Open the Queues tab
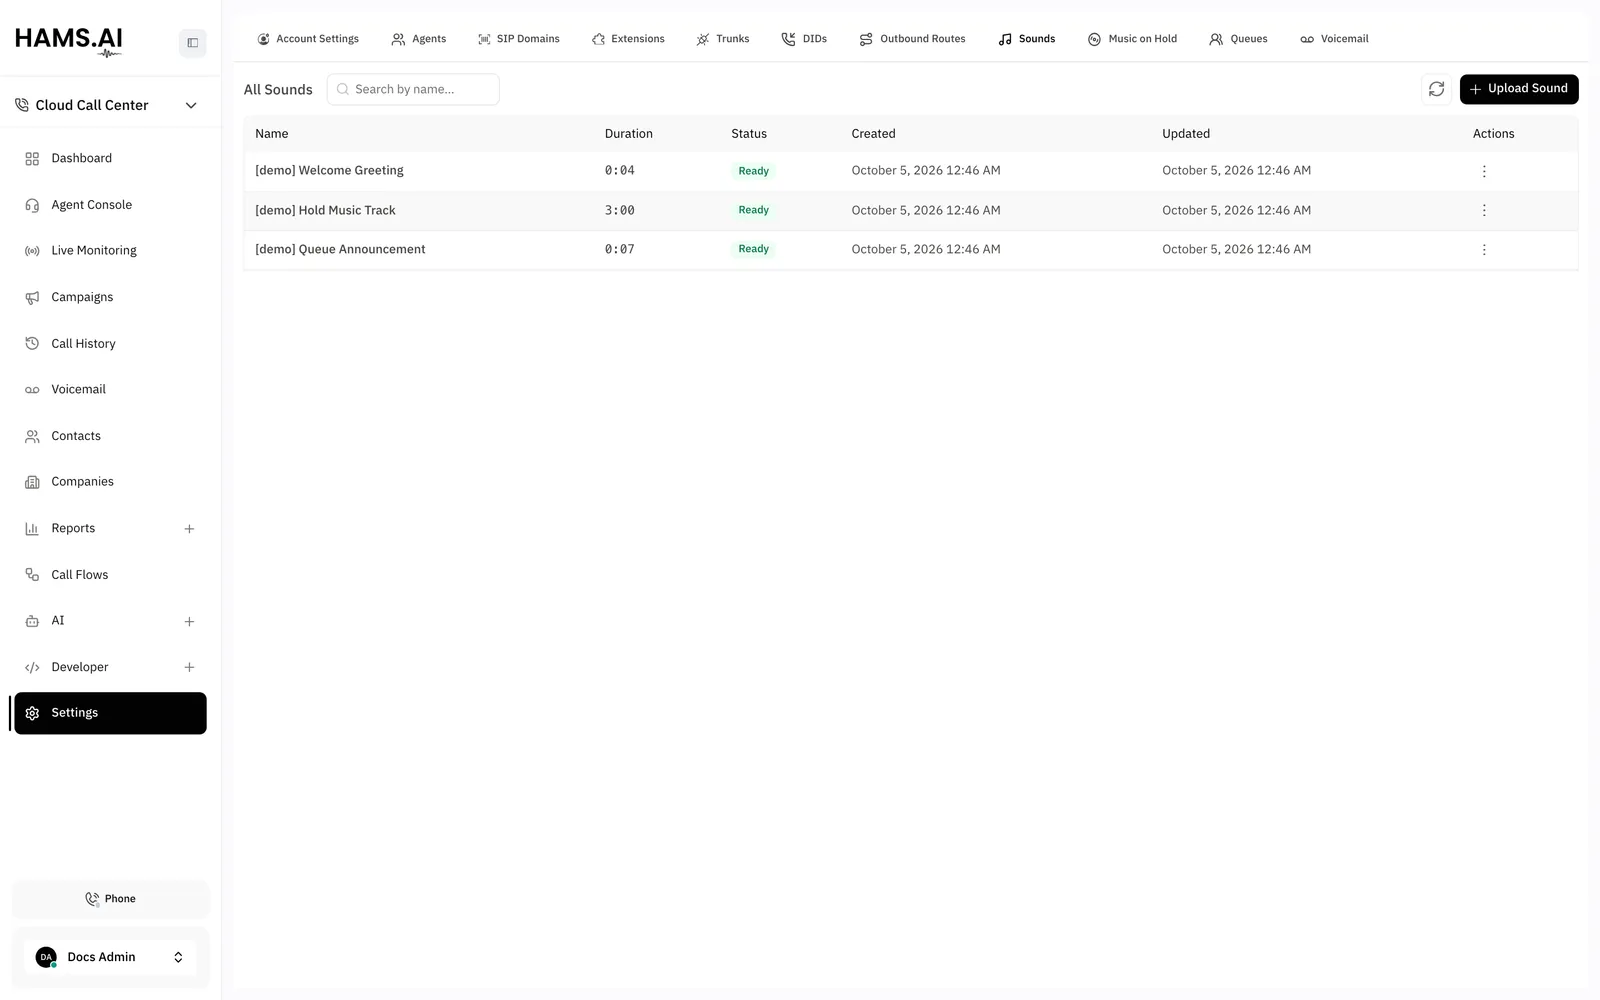The height and width of the screenshot is (1000, 1600). pos(1238,39)
